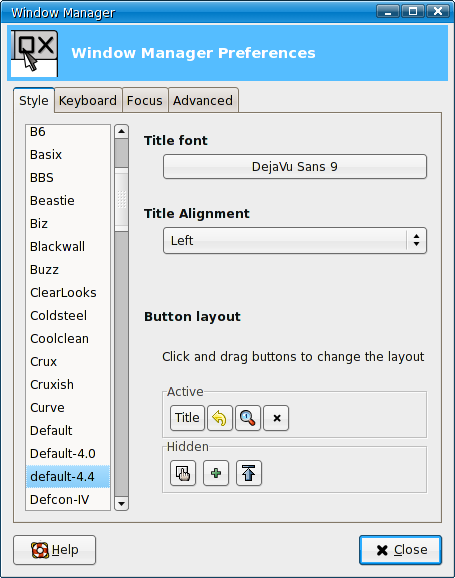
Task: Click the Help button
Action: point(55,550)
